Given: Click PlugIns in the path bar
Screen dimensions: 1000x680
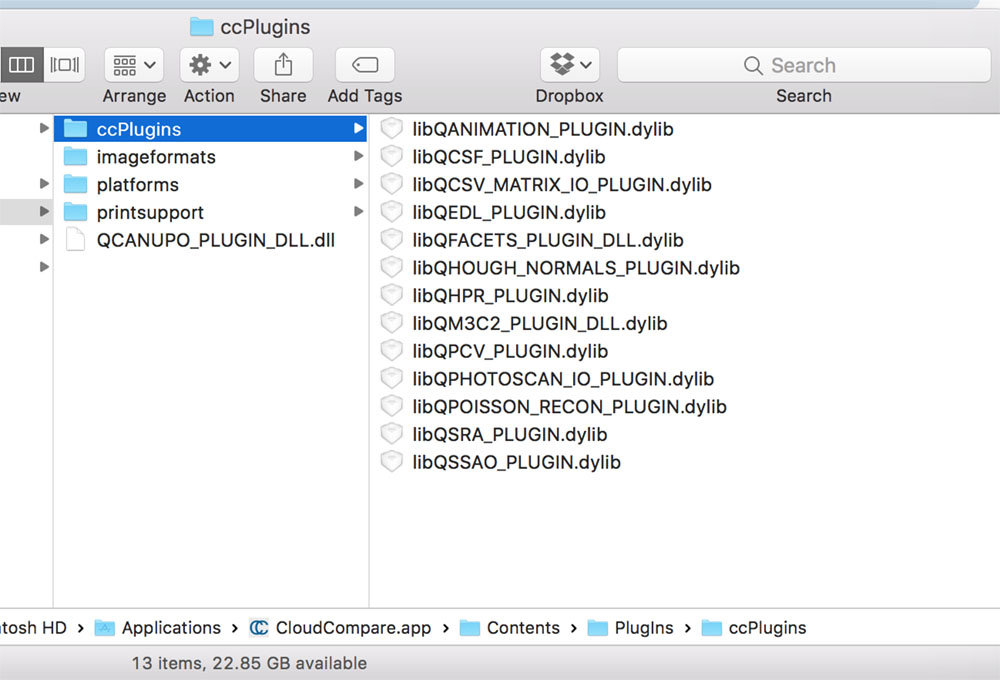Looking at the screenshot, I should (x=643, y=628).
